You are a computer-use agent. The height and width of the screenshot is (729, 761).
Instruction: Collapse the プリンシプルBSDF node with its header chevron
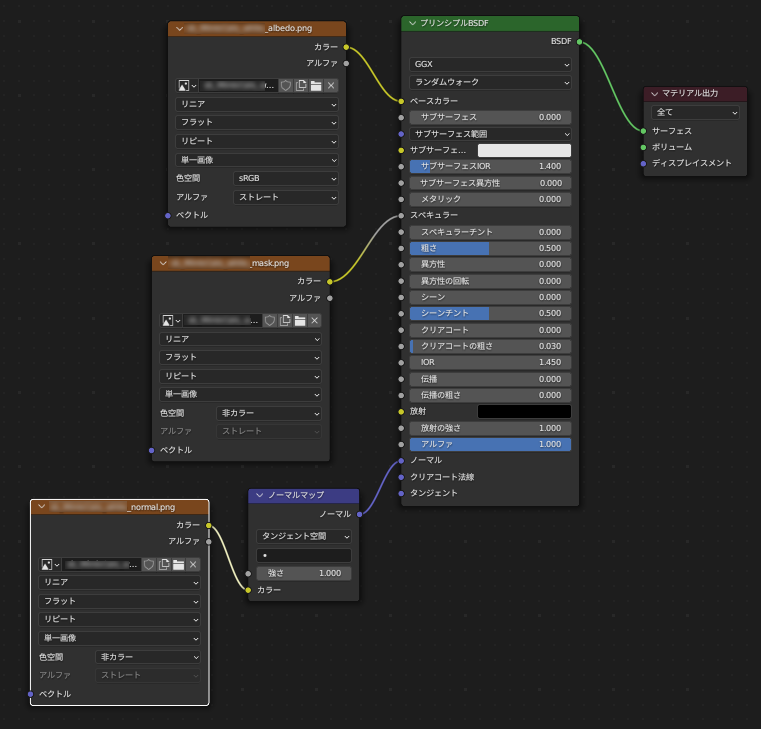(412, 23)
